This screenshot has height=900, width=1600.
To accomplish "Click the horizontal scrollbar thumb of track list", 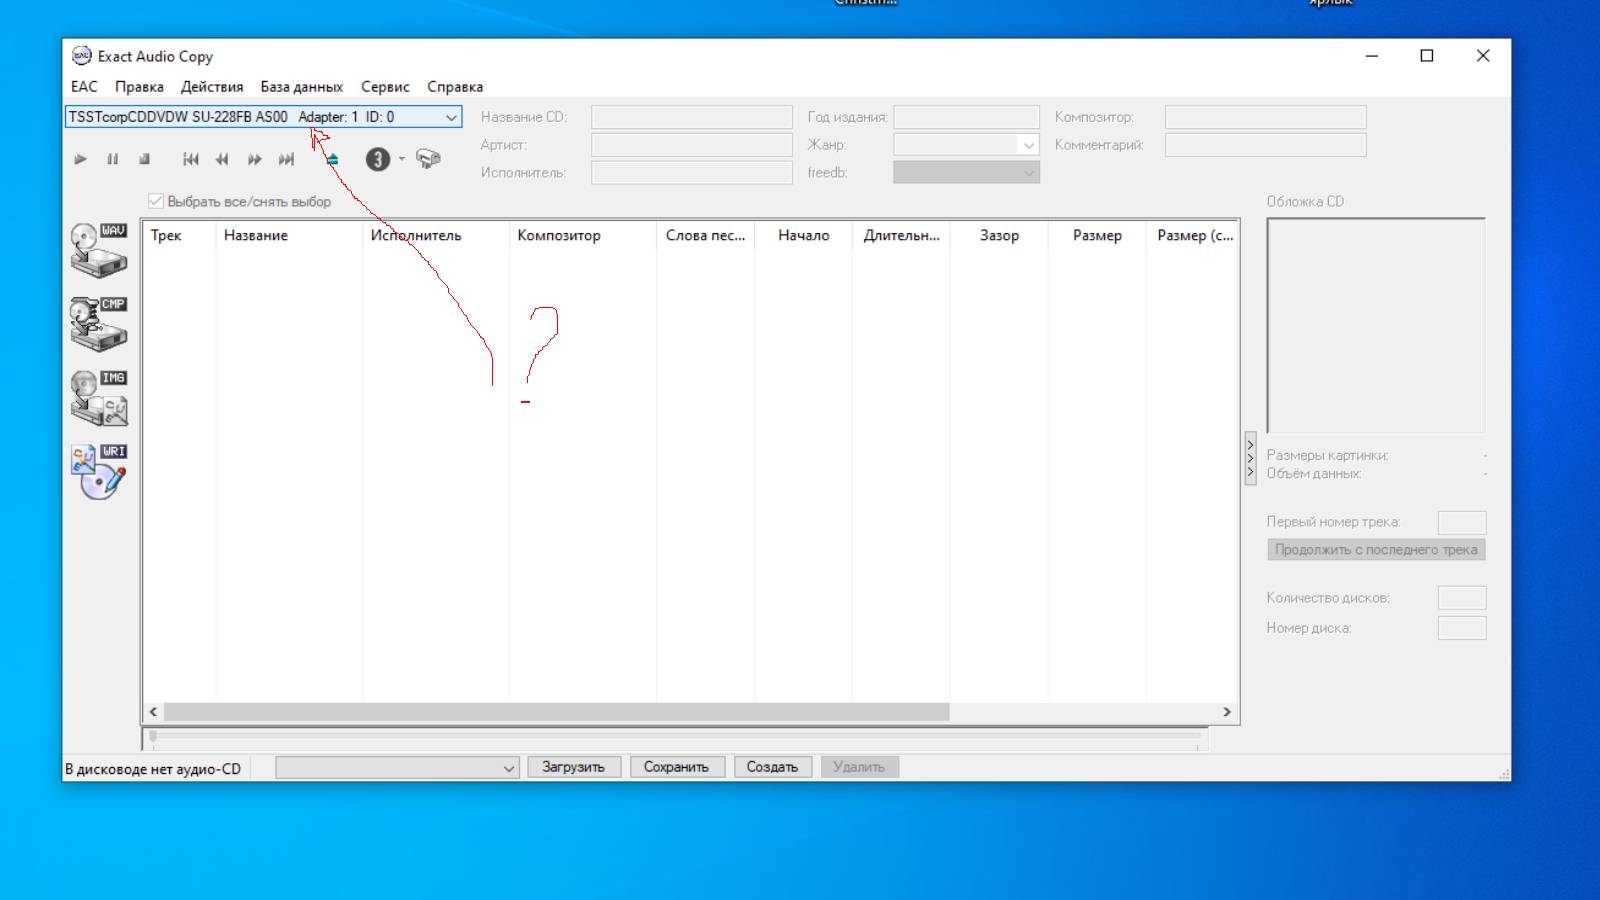I will pyautogui.click(x=556, y=712).
